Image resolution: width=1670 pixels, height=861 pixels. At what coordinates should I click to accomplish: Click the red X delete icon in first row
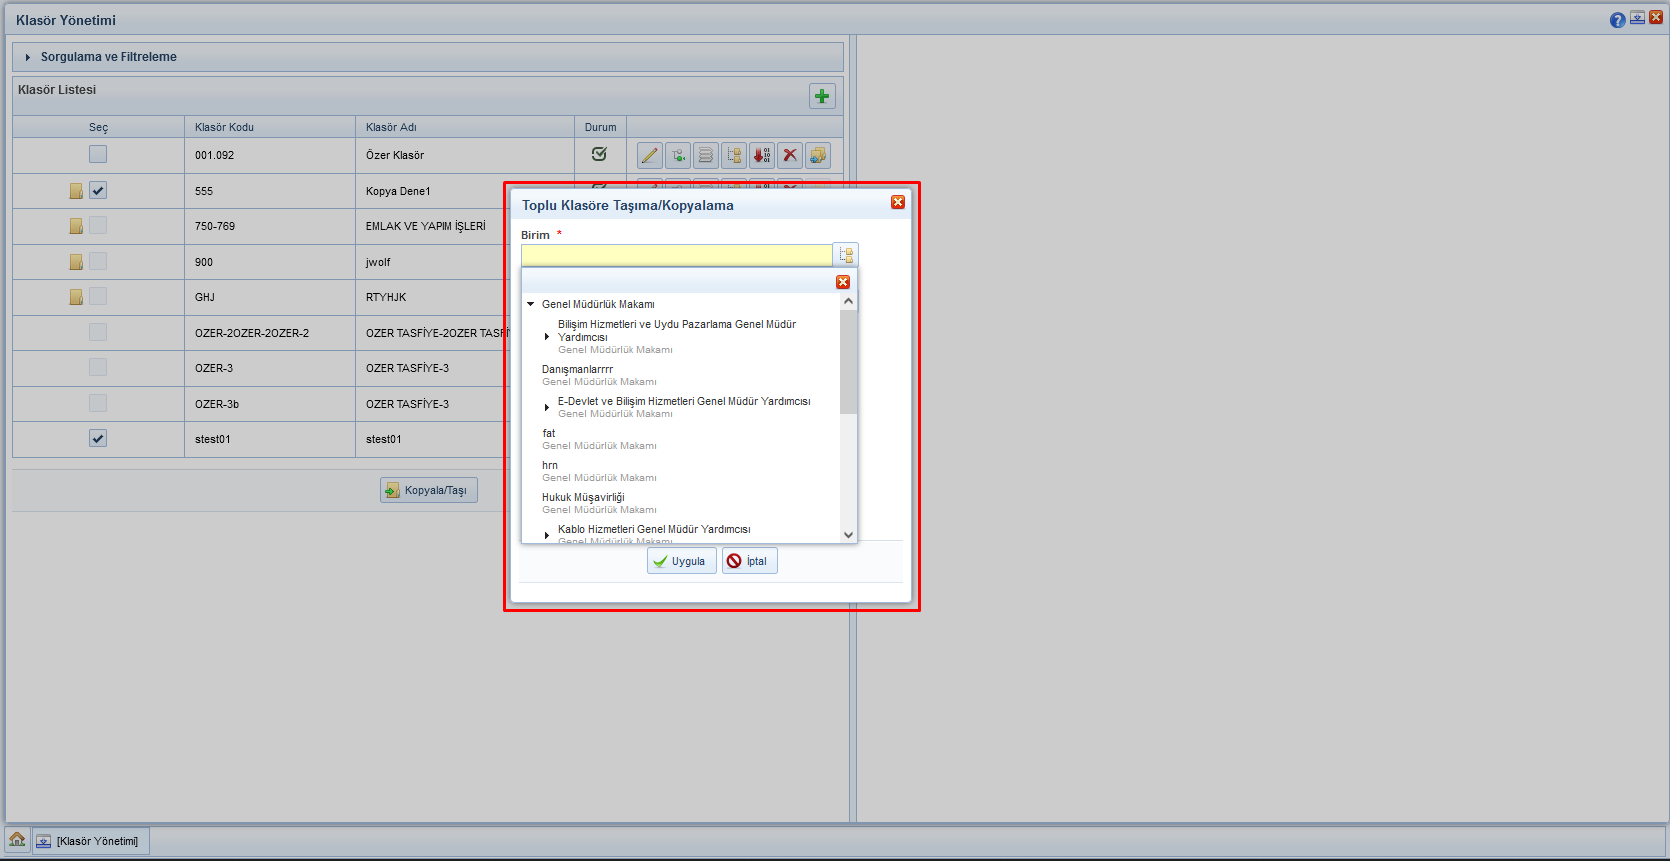pos(790,155)
